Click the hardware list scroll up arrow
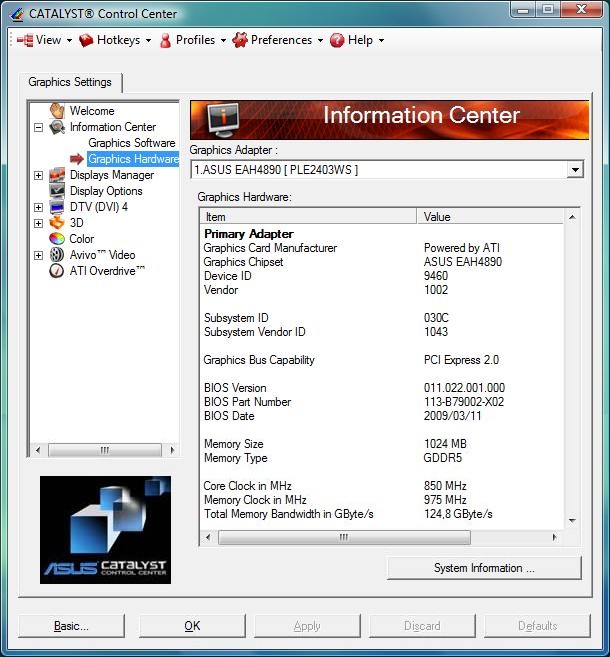610x657 pixels. pyautogui.click(x=572, y=217)
